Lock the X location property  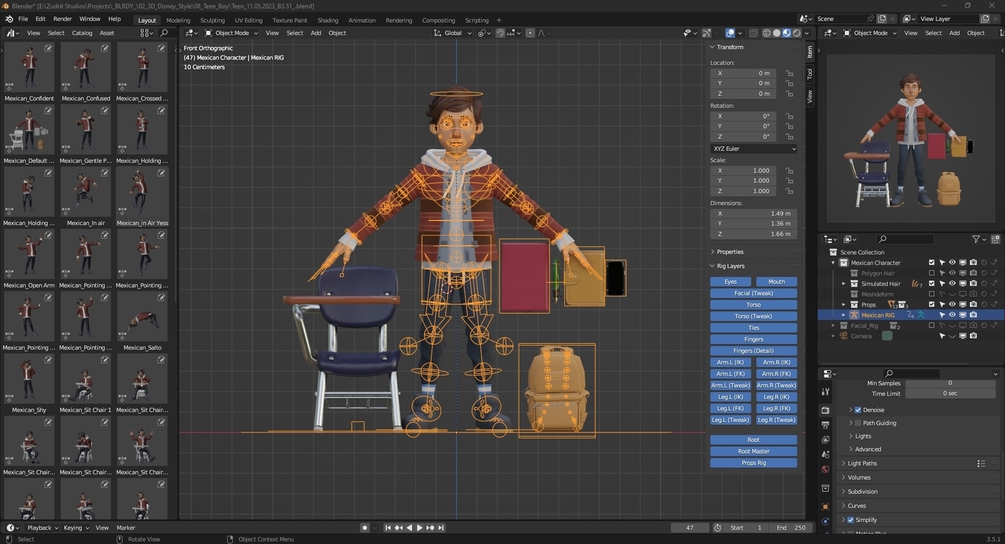pos(790,73)
